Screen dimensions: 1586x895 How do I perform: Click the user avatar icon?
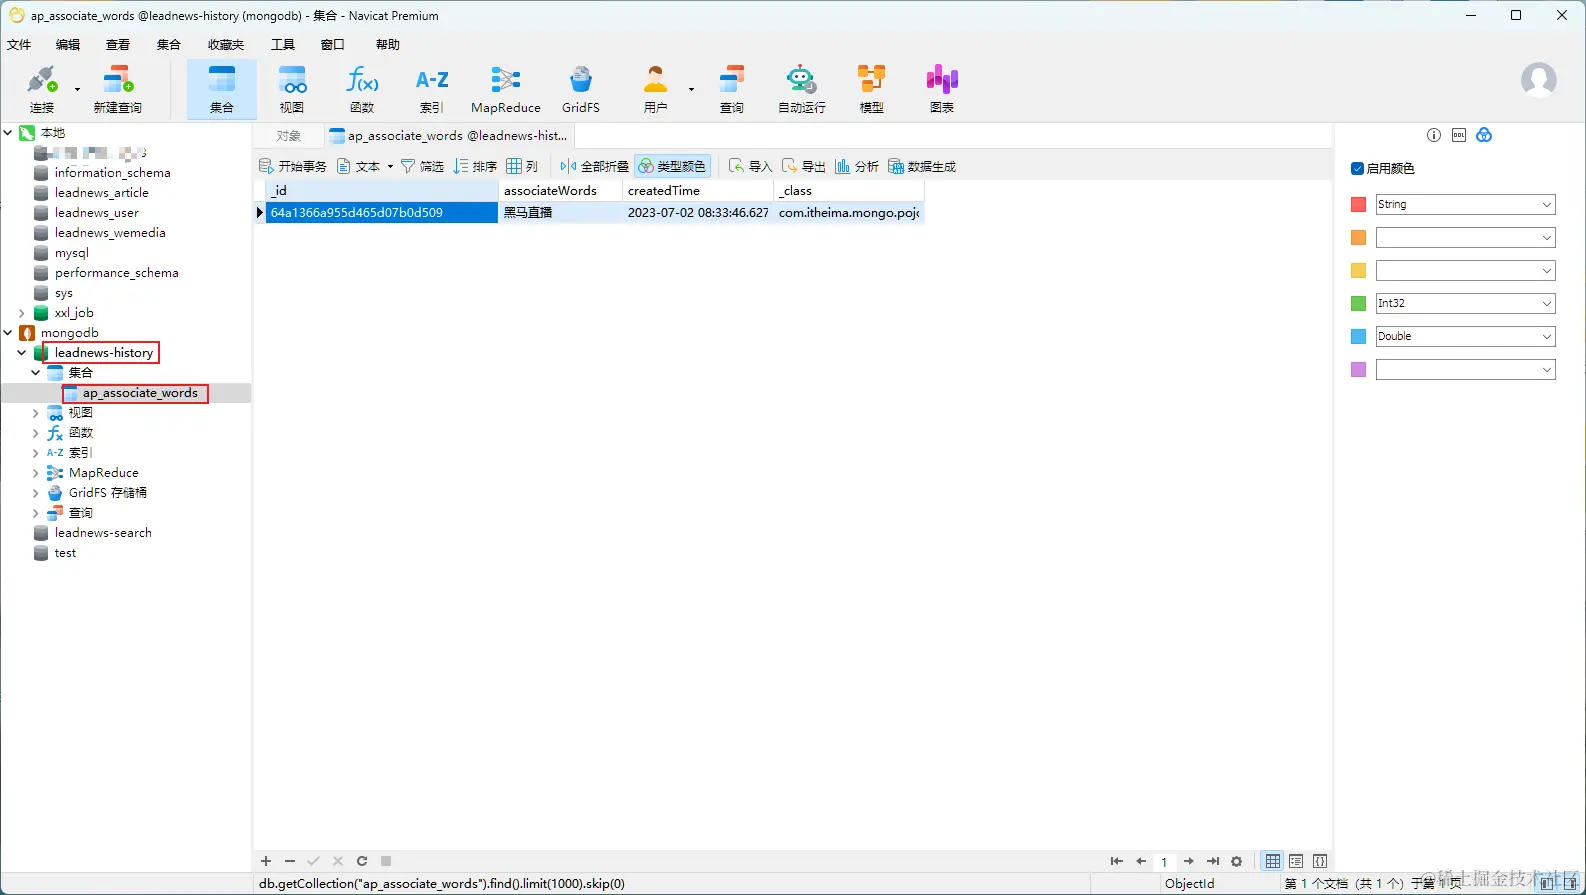click(x=1538, y=79)
